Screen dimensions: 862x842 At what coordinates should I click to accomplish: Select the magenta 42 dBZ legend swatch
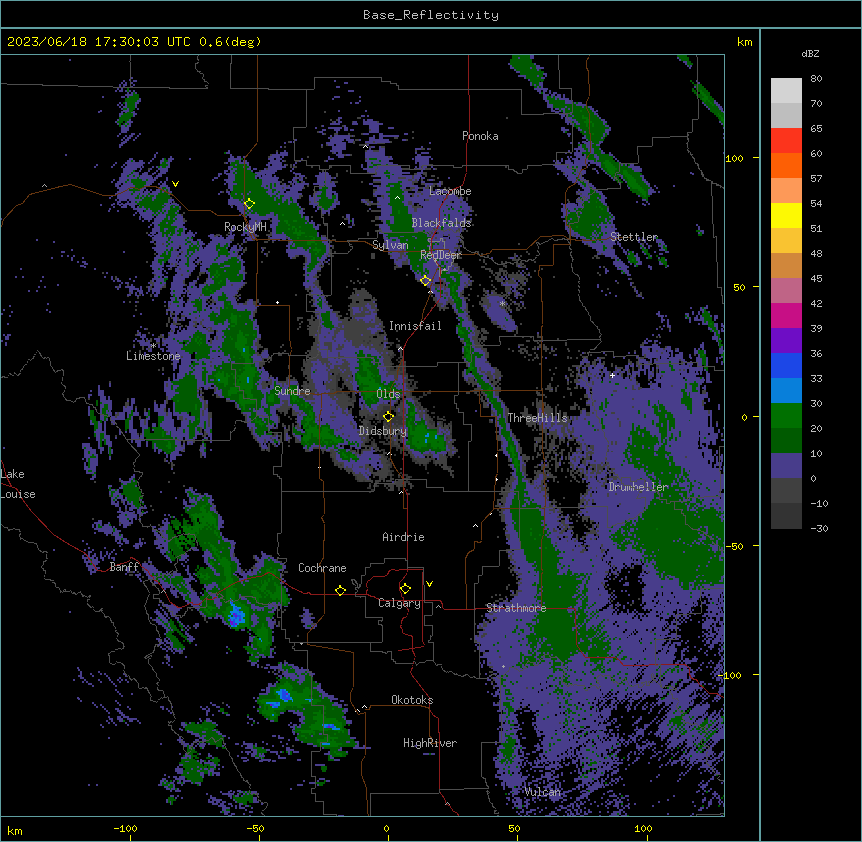pyautogui.click(x=786, y=315)
